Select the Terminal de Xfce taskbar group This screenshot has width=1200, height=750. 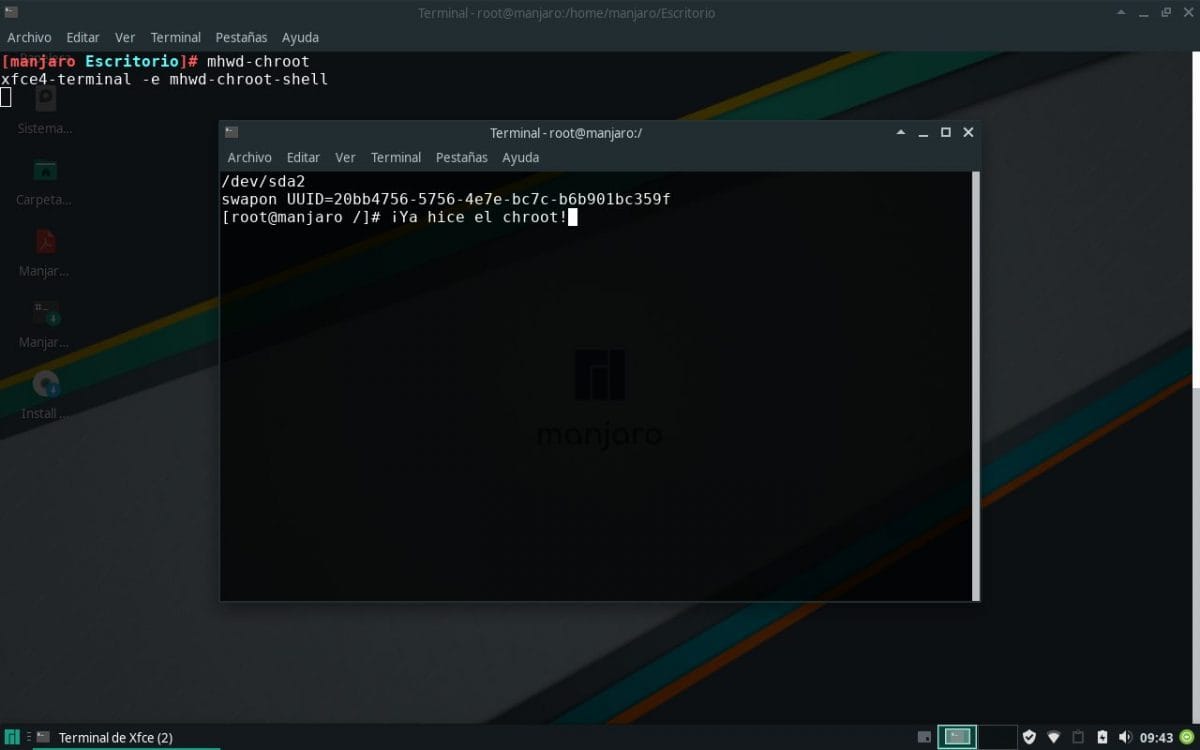(x=100, y=737)
